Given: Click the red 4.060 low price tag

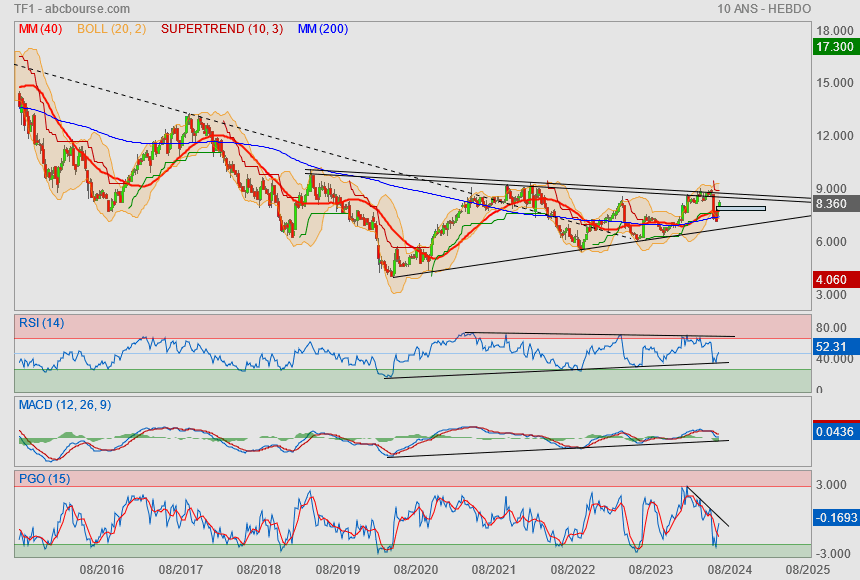Looking at the screenshot, I should (x=836, y=280).
